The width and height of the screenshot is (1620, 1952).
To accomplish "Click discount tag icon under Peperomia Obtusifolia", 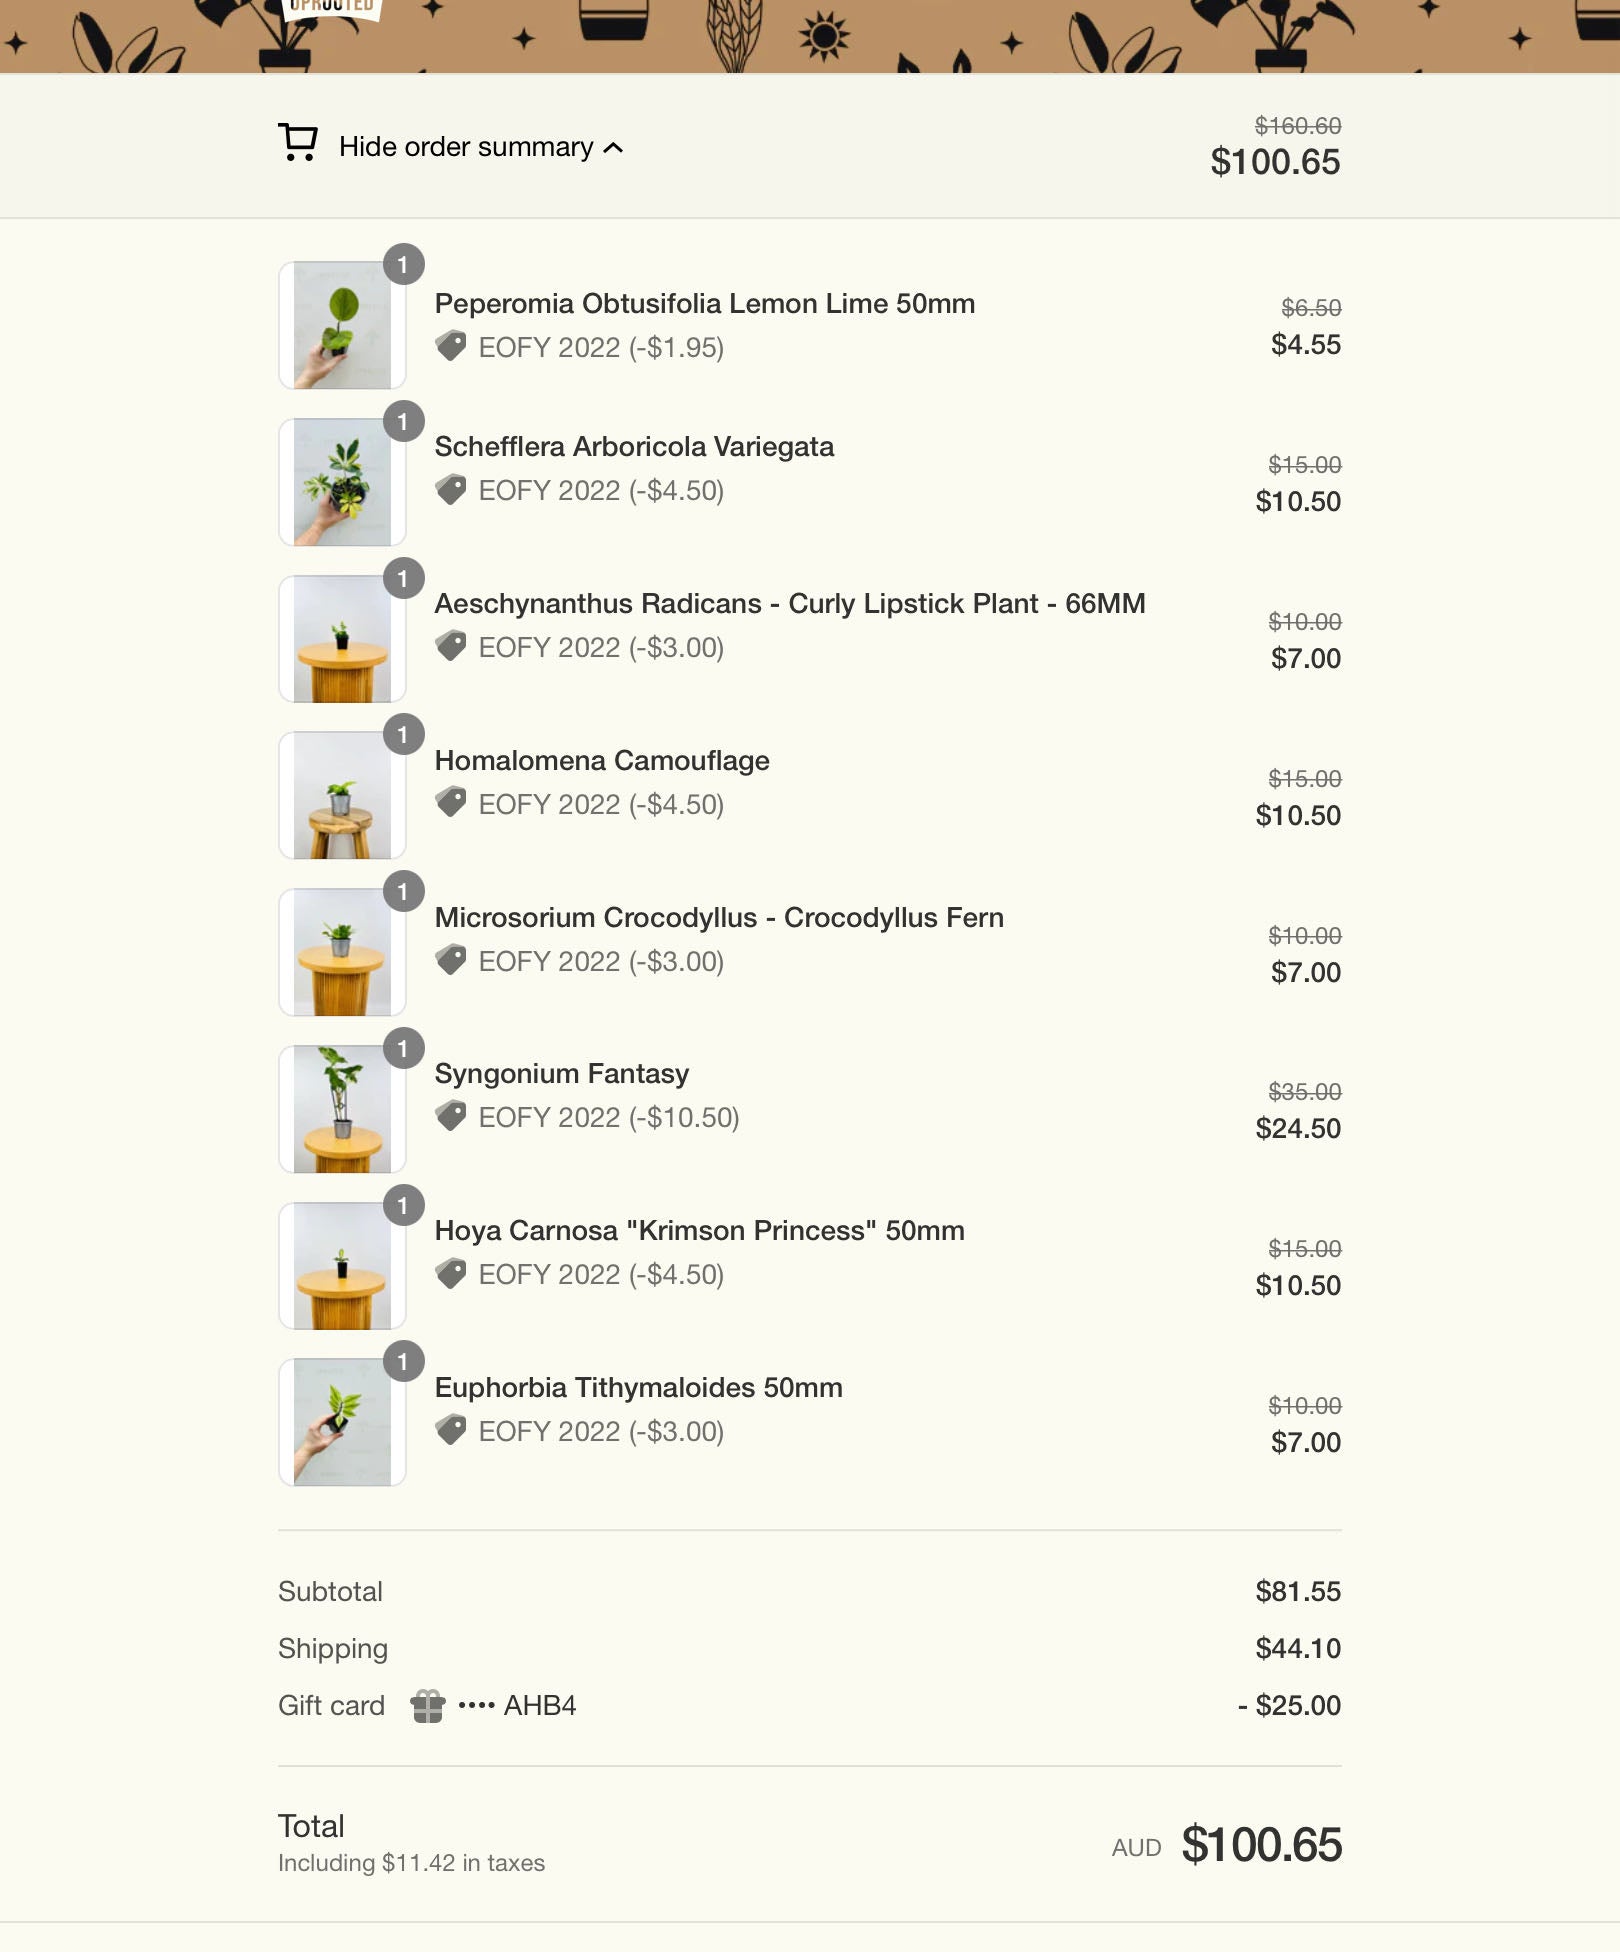I will click(451, 346).
